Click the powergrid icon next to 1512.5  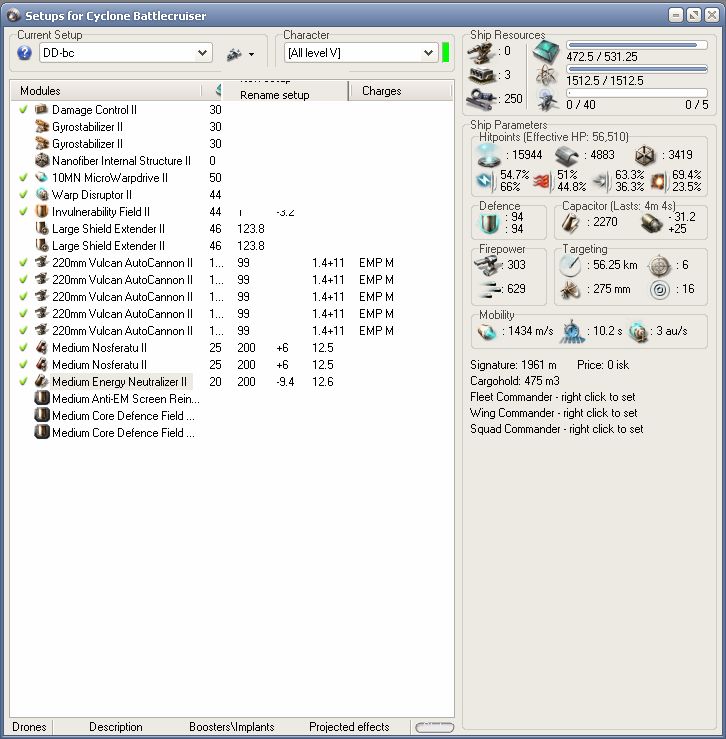pos(546,74)
